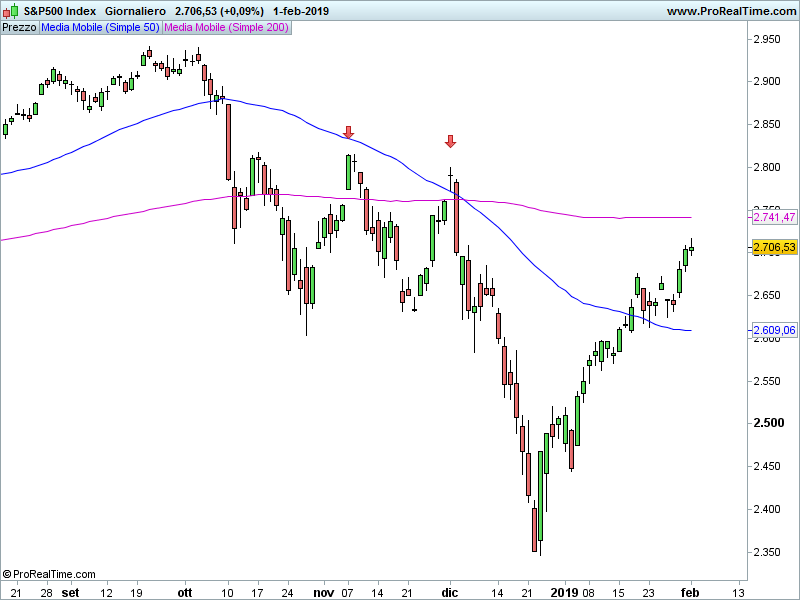Click the 2.950 price axis label
This screenshot has width=800, height=600.
coord(767,39)
